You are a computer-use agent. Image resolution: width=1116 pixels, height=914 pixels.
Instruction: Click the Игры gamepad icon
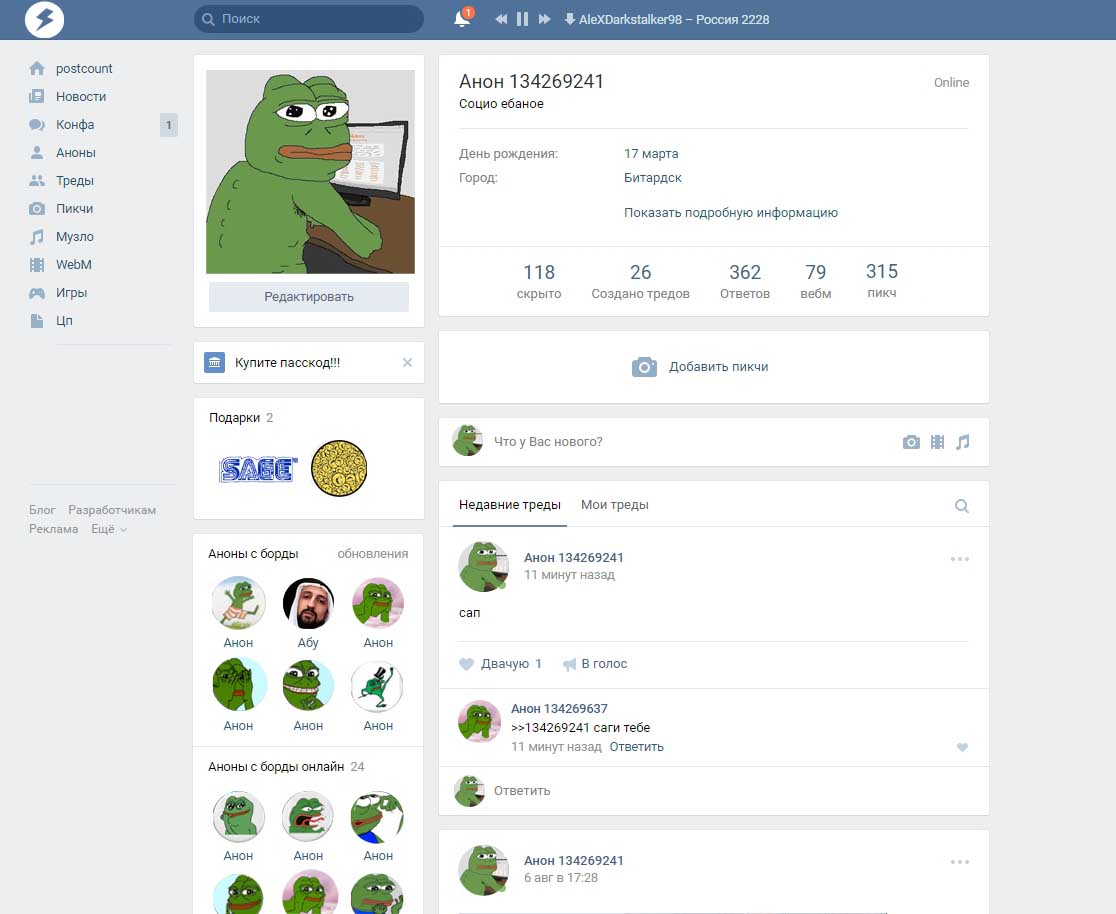click(x=37, y=293)
